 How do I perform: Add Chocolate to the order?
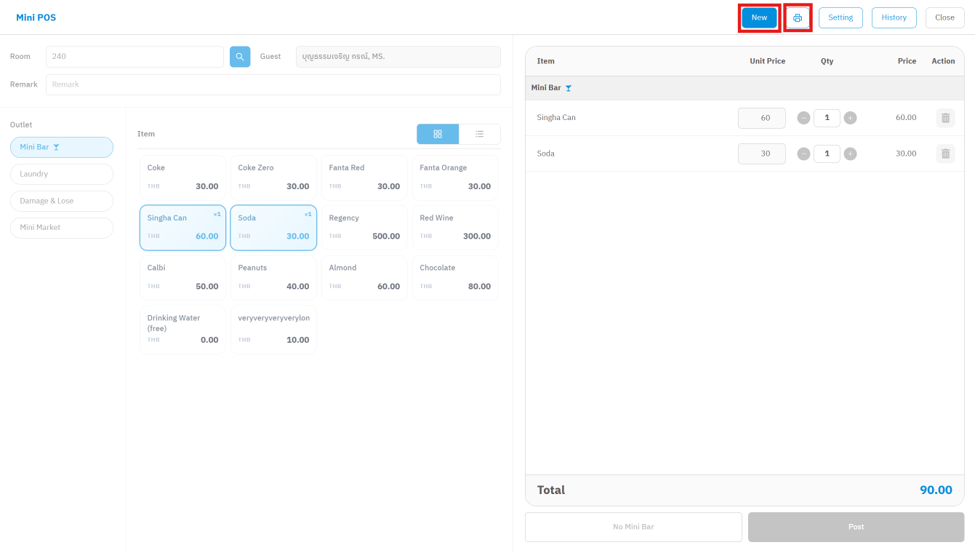pyautogui.click(x=455, y=277)
